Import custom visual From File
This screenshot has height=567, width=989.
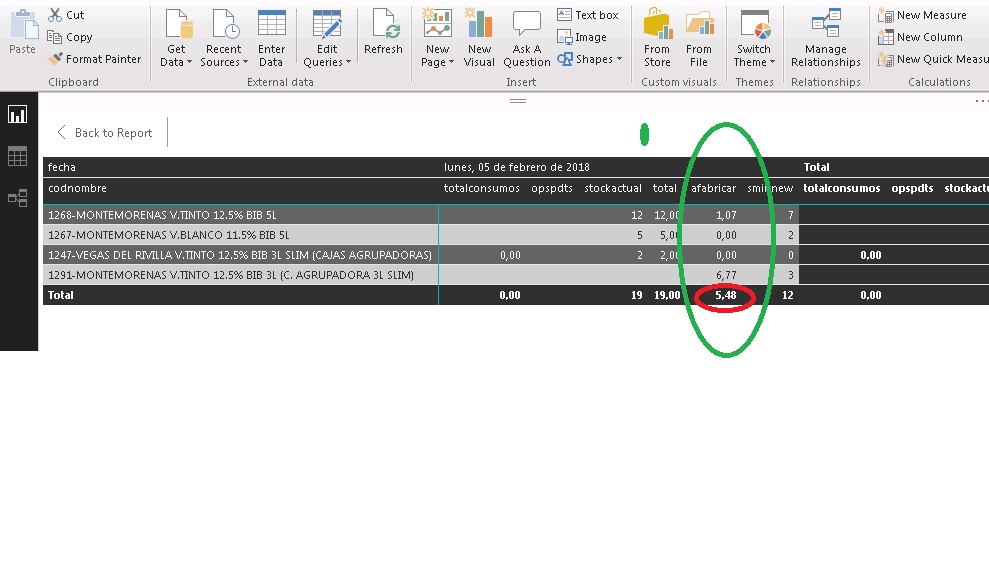pos(699,38)
